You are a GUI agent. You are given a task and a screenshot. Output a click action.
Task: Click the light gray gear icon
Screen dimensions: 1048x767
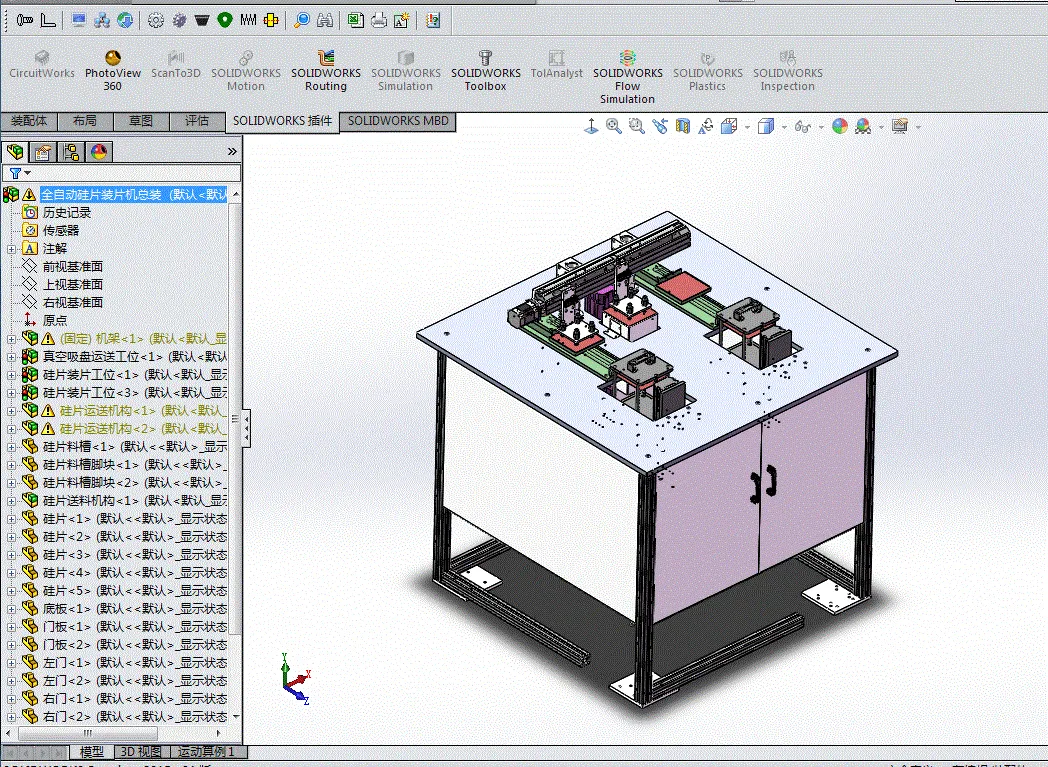(156, 21)
